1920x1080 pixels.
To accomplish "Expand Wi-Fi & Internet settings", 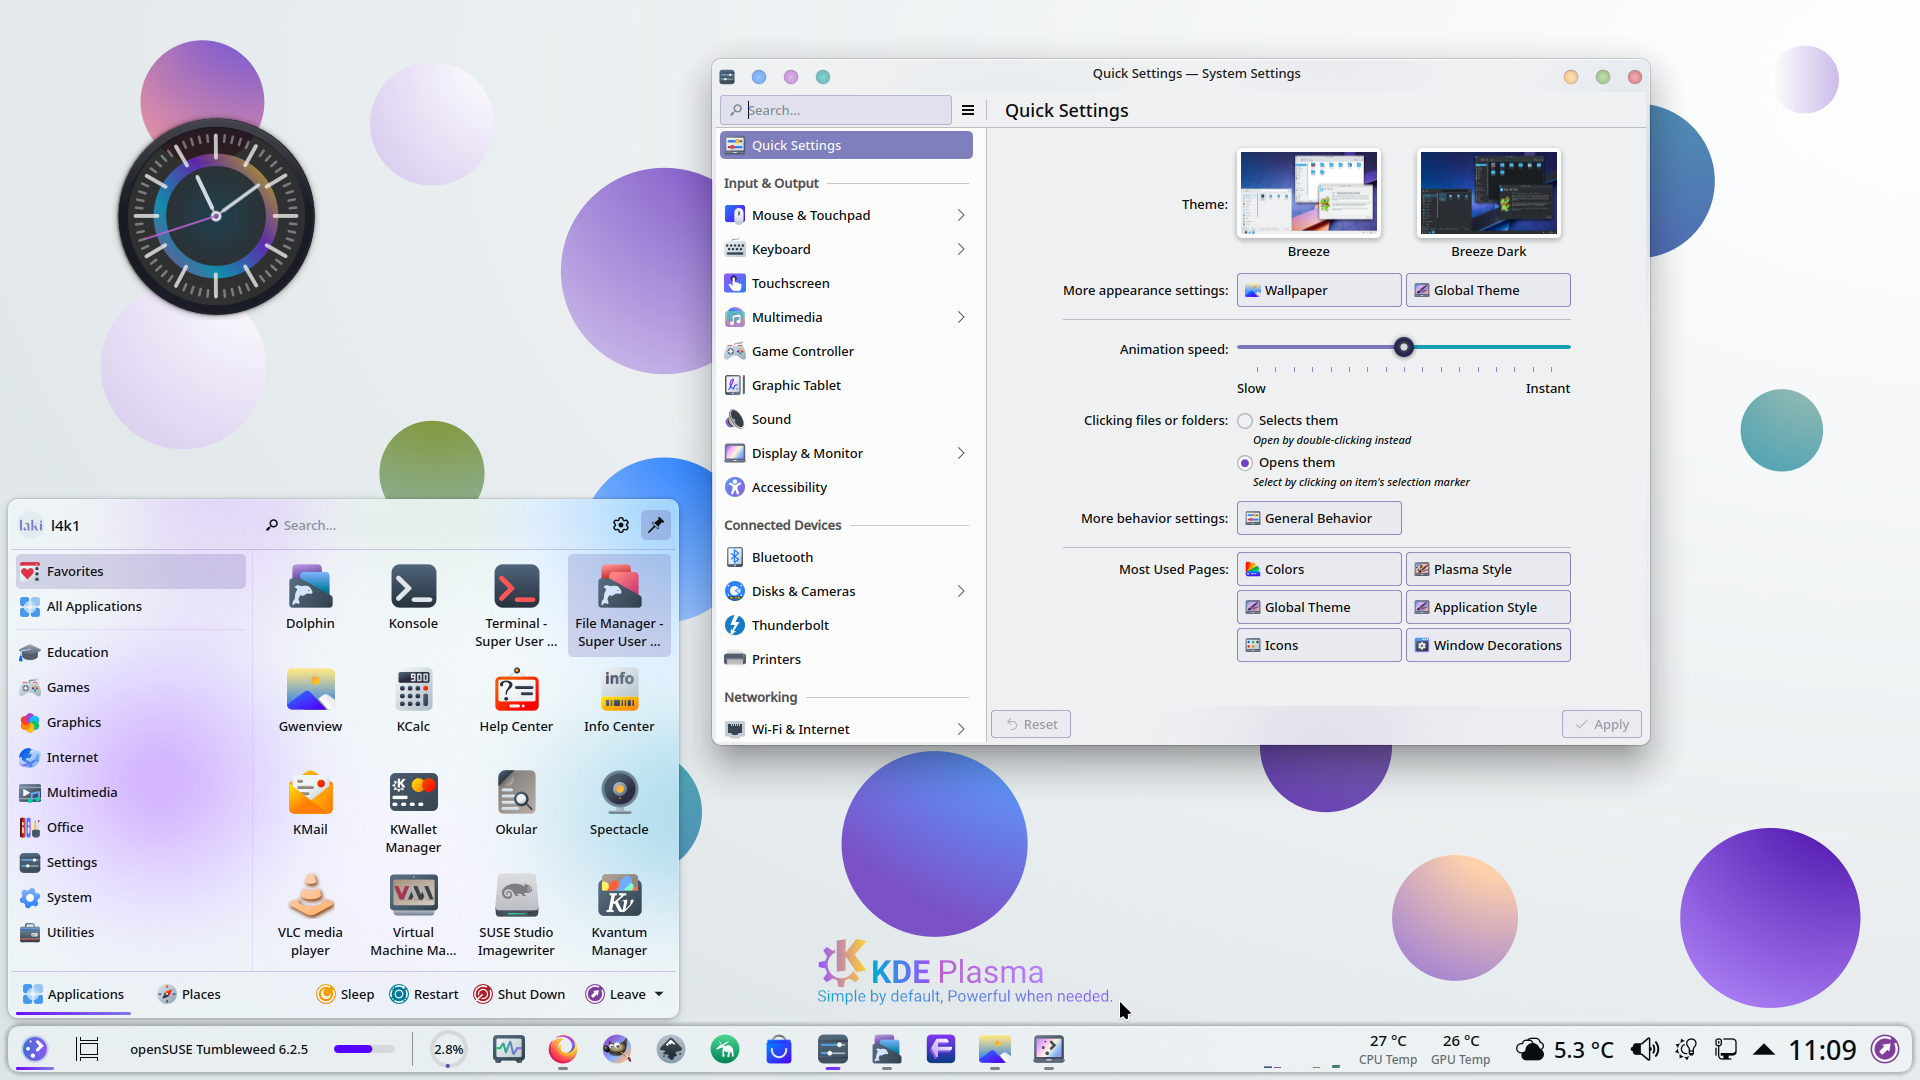I will [960, 729].
